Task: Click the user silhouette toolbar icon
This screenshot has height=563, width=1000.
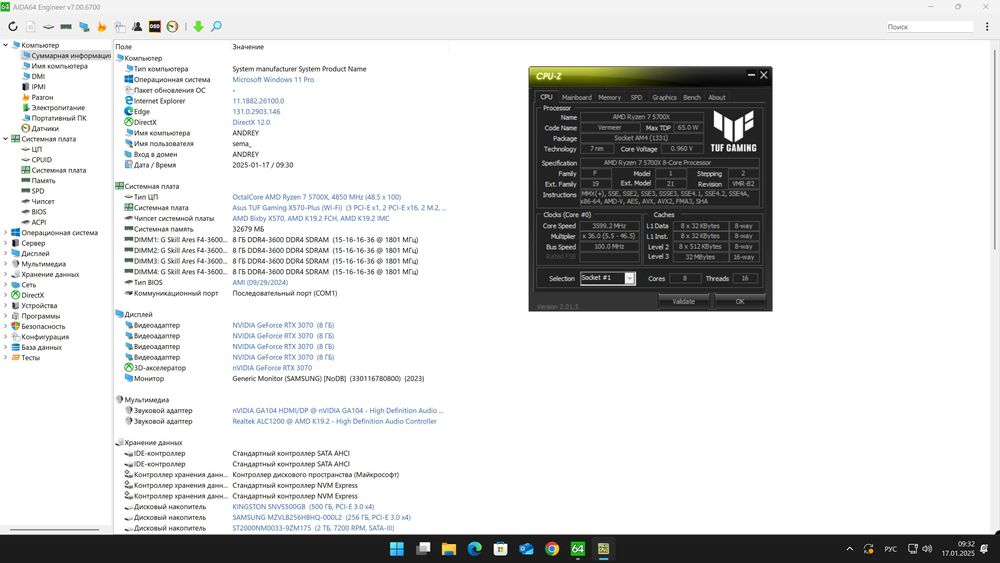Action: (x=137, y=27)
